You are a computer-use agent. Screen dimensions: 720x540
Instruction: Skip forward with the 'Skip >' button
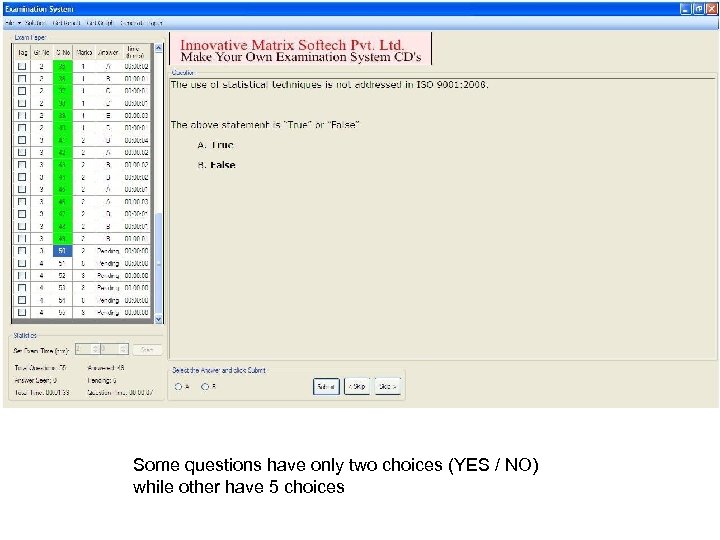pos(388,387)
